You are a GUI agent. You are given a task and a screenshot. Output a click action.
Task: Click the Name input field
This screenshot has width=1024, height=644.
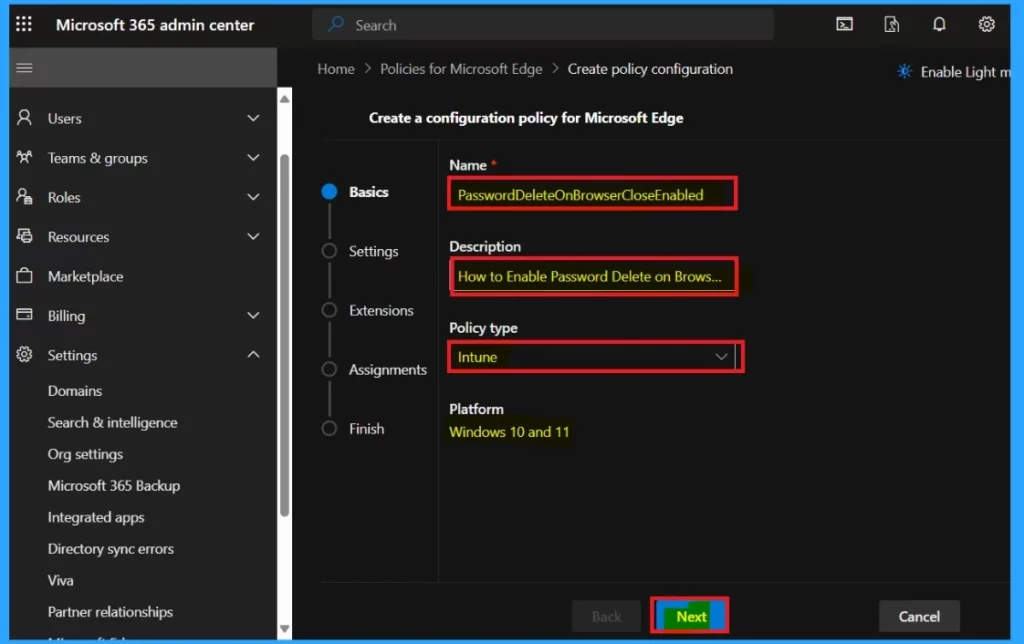[x=593, y=194]
